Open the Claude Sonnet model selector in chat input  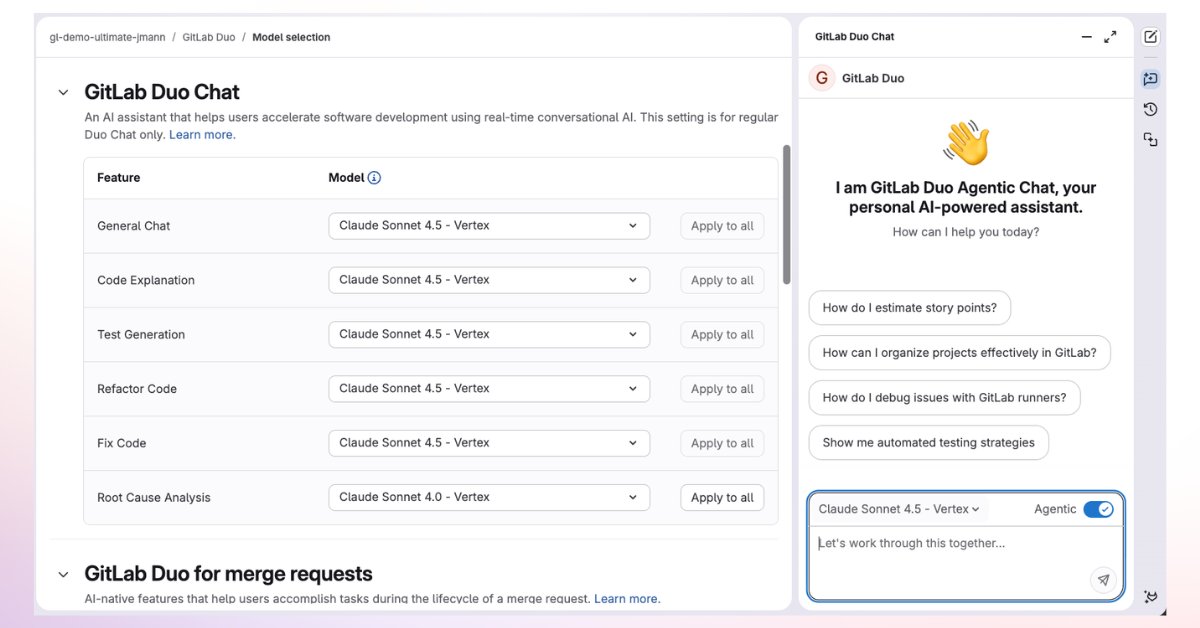(897, 509)
